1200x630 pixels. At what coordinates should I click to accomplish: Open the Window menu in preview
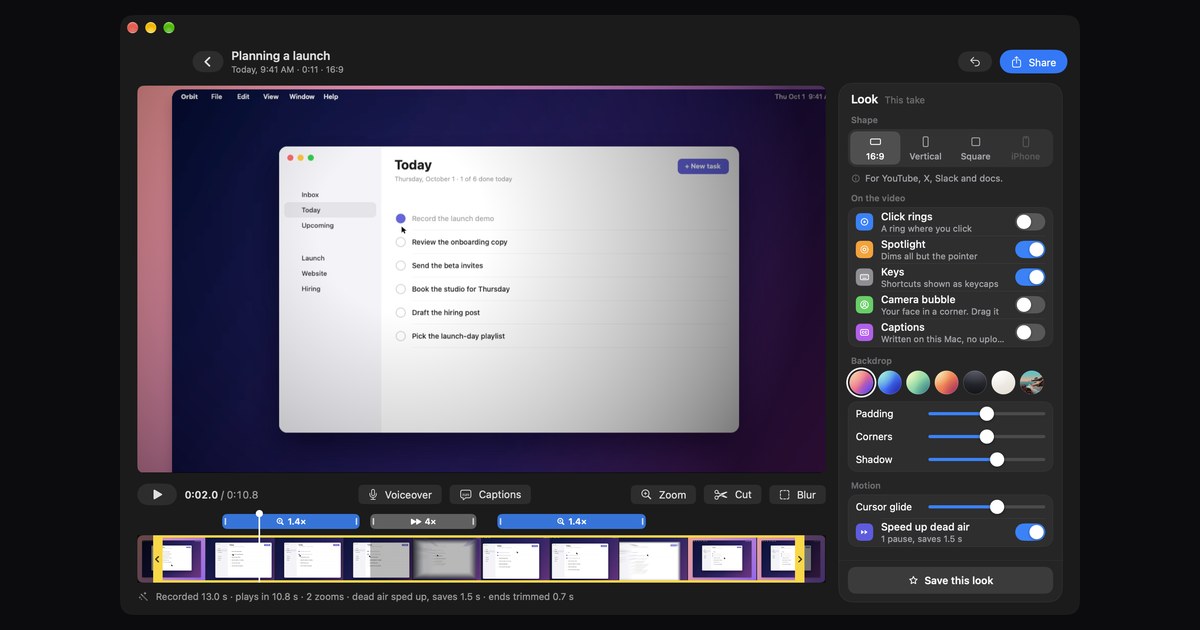[x=301, y=97]
